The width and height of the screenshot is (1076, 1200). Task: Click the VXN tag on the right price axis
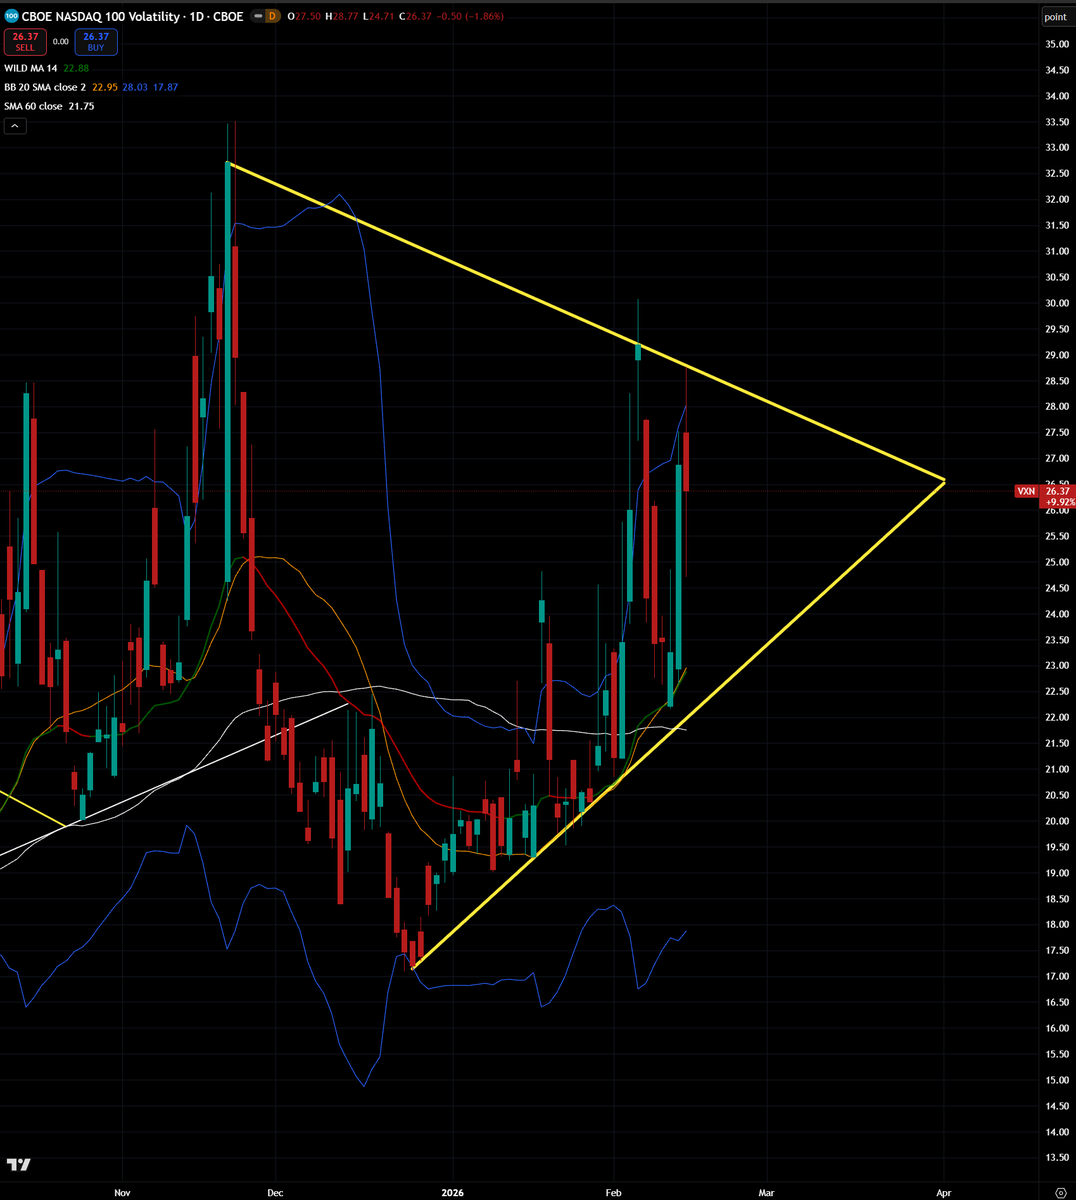(1026, 491)
